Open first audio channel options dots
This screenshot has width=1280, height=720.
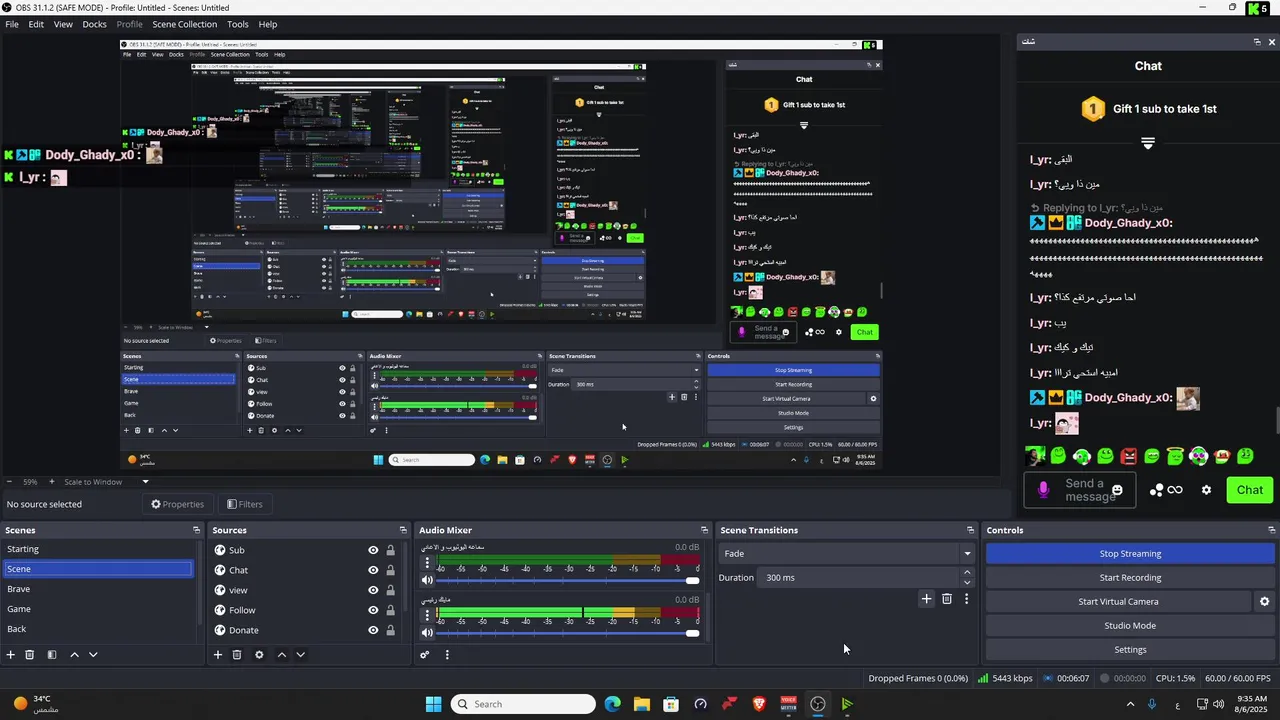point(427,563)
